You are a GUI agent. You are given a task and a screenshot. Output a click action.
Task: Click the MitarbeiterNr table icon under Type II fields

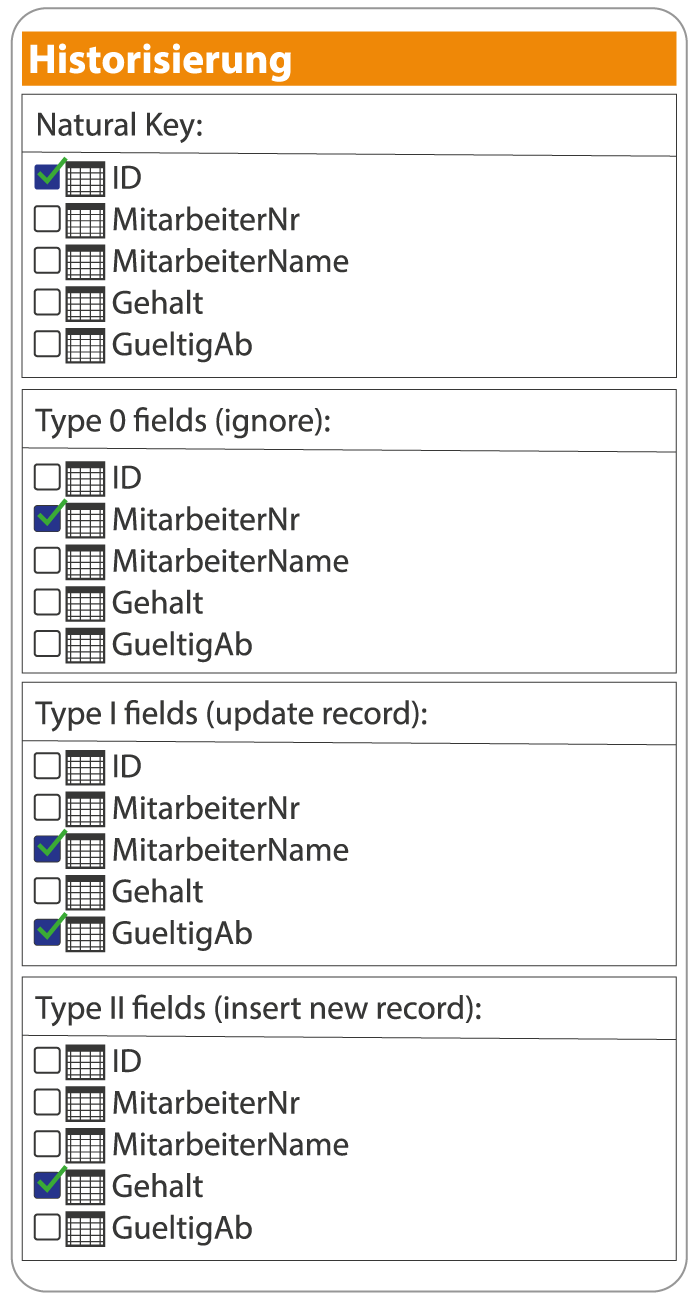click(84, 1103)
